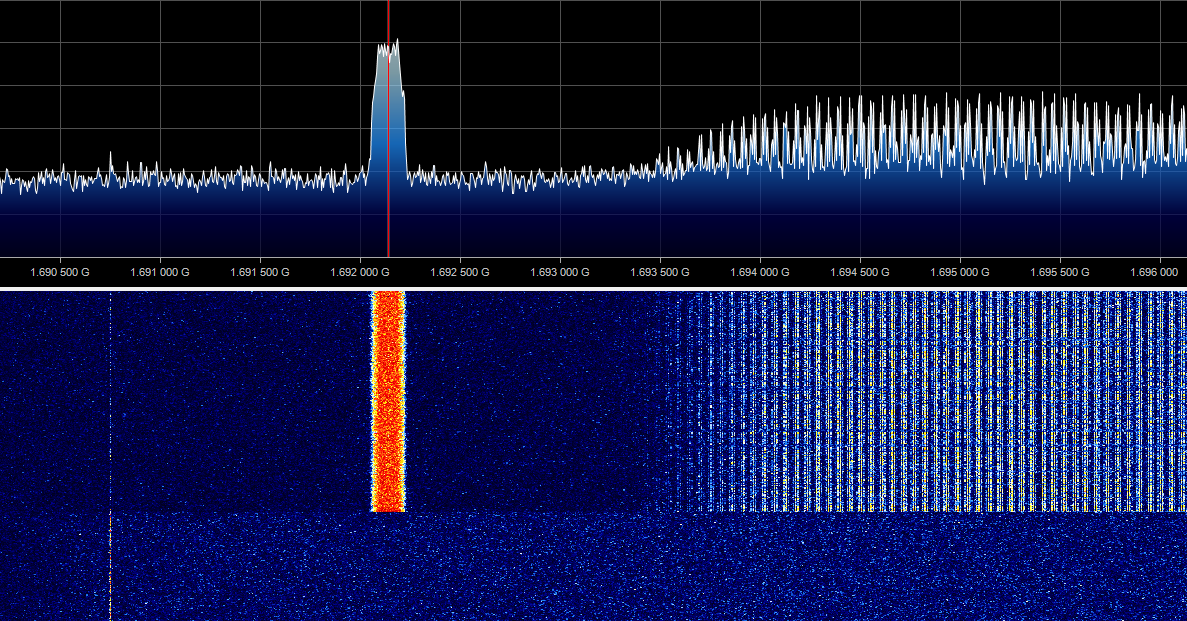Image resolution: width=1187 pixels, height=621 pixels.
Task: Click the 1.693 000 G frequency label
Action: [559, 272]
